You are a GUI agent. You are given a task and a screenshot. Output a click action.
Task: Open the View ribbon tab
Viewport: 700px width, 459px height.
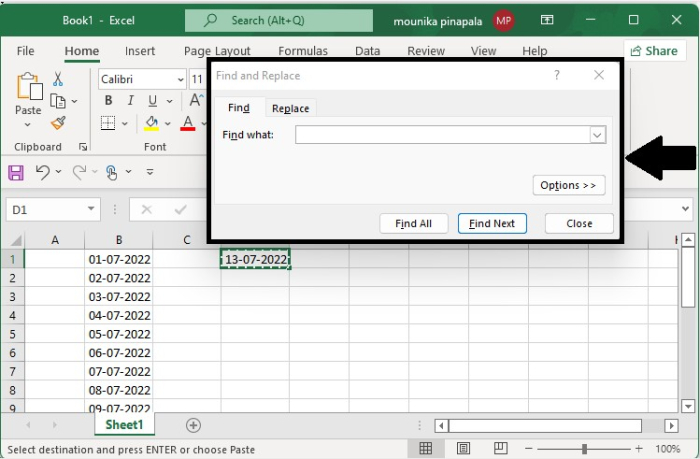pos(483,51)
